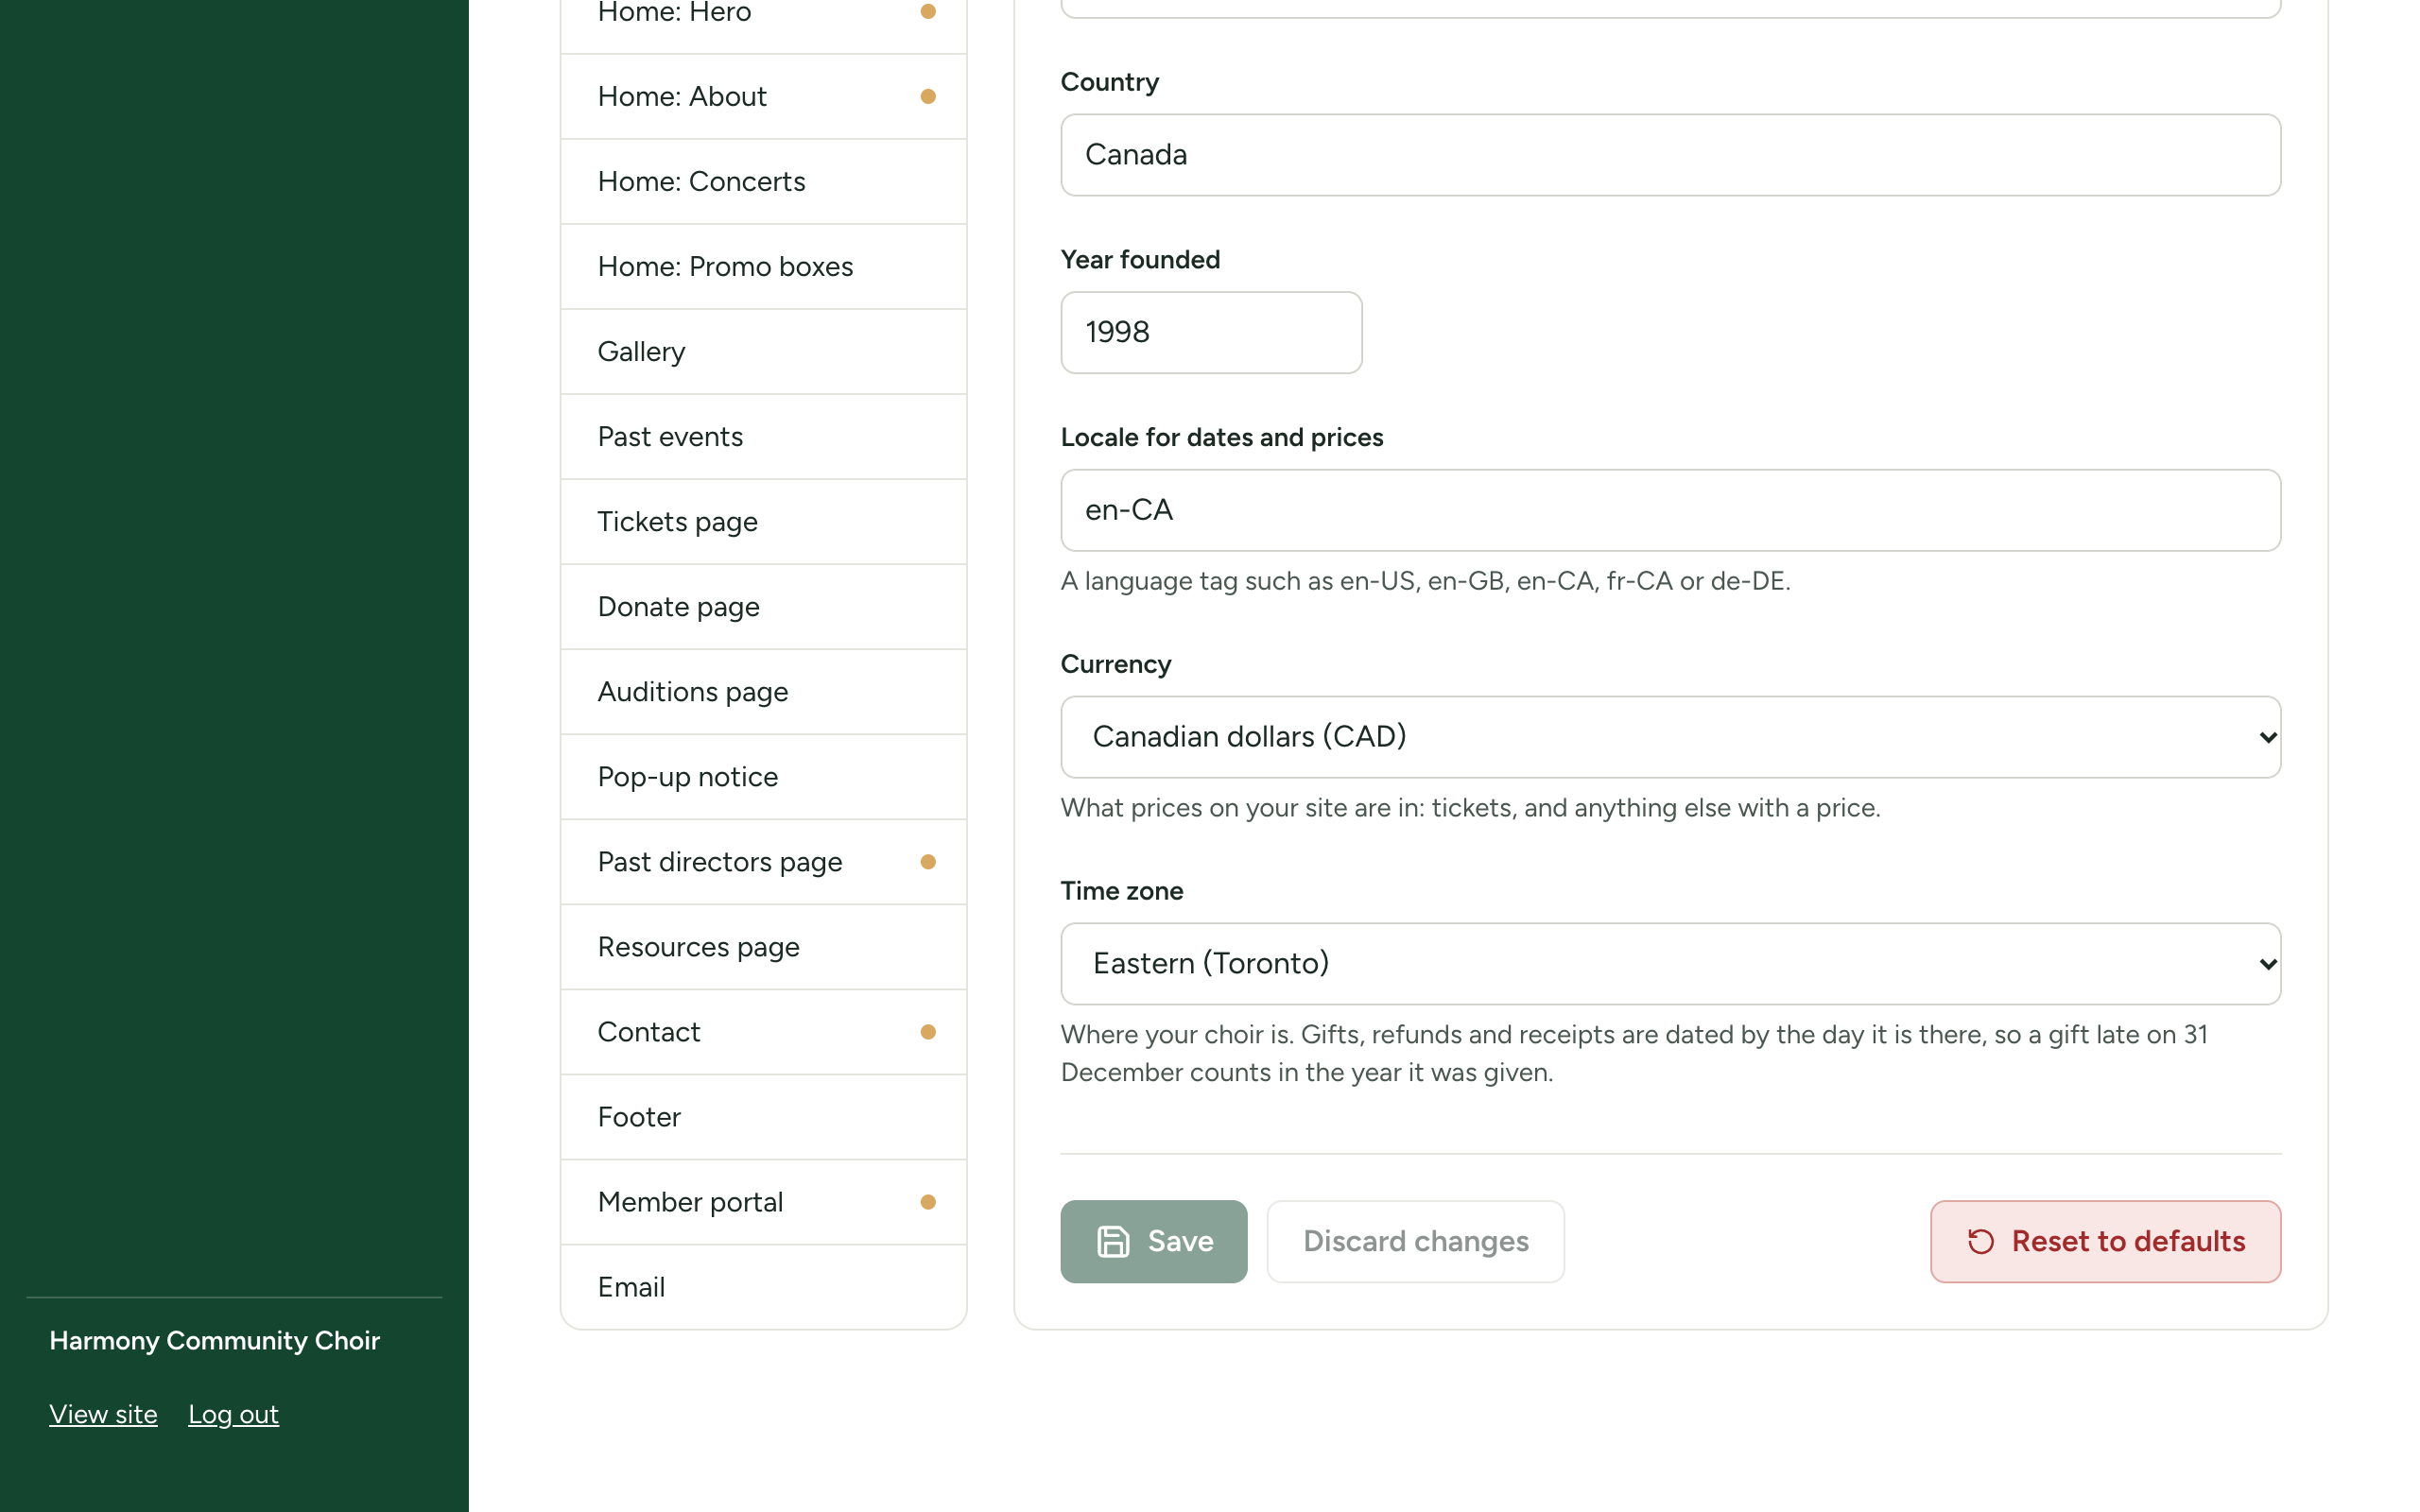
Task: Open the Pop-up notice section
Action: click(763, 777)
